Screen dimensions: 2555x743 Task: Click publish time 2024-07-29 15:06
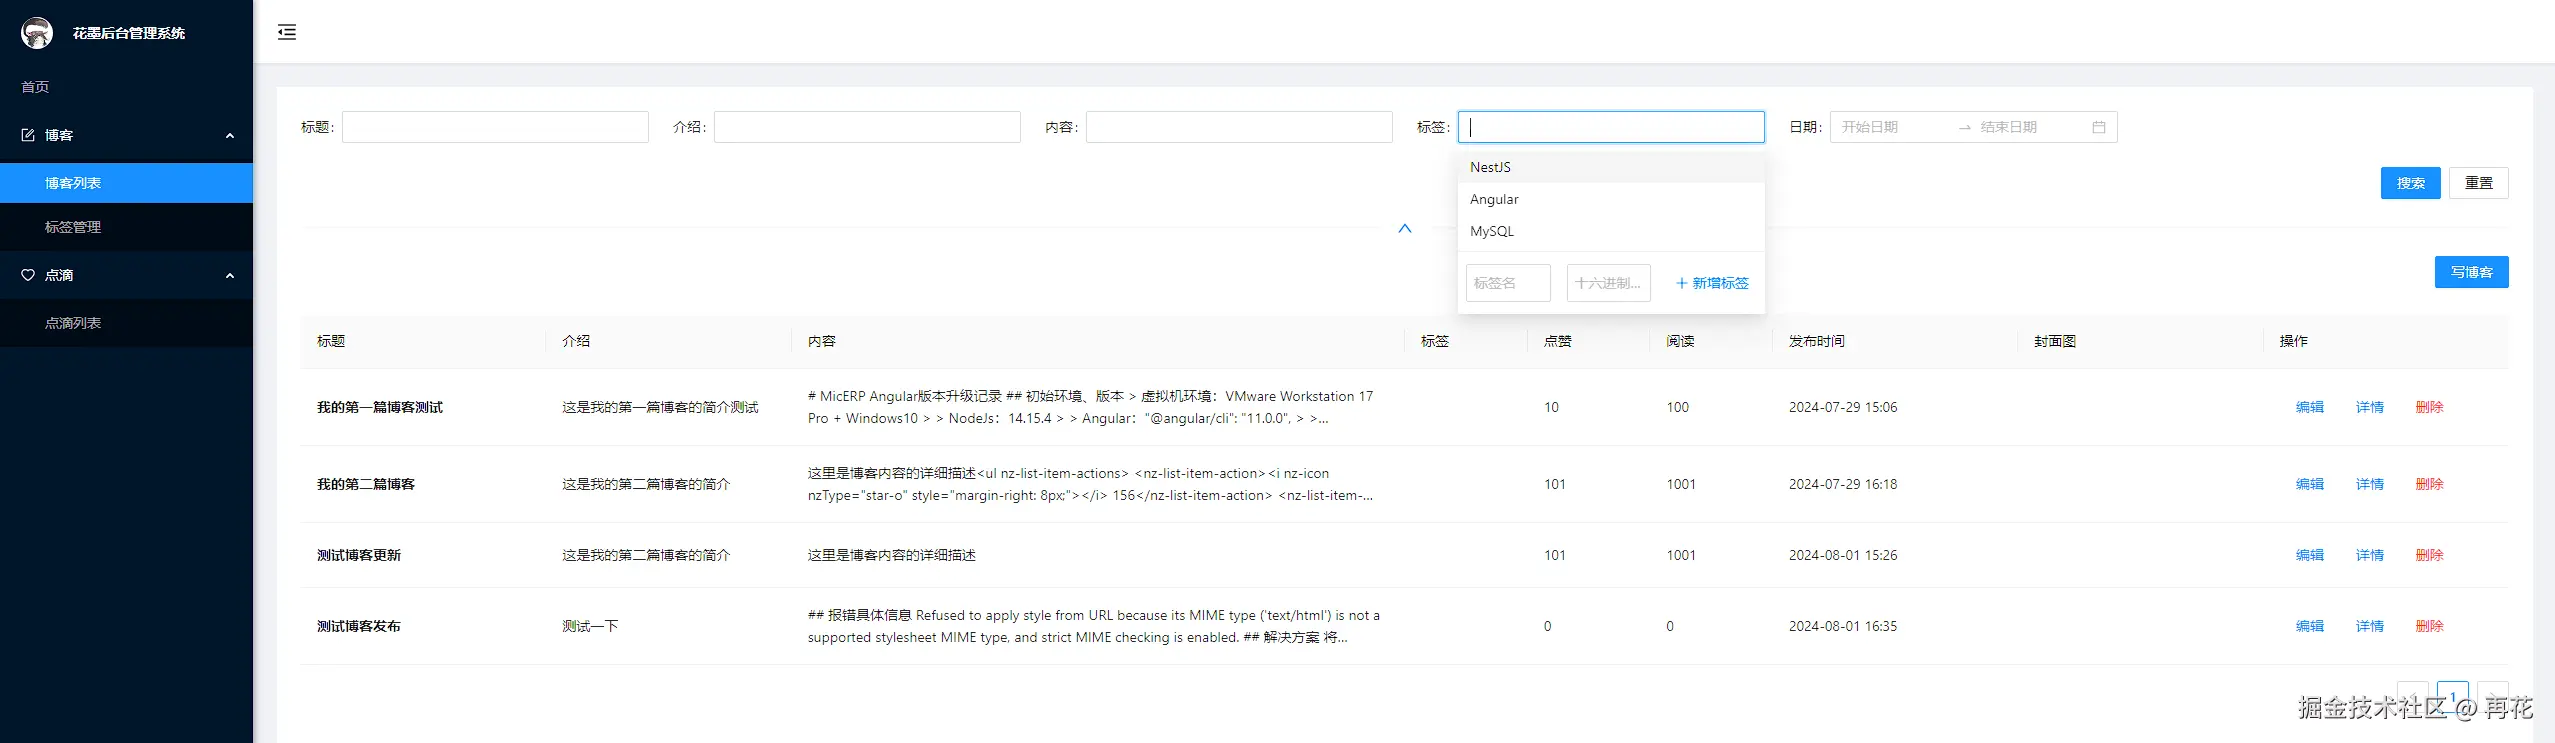pyautogui.click(x=1843, y=407)
